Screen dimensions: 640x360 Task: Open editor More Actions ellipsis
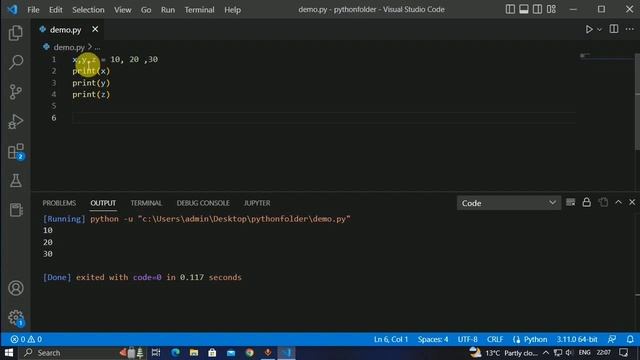[x=630, y=29]
